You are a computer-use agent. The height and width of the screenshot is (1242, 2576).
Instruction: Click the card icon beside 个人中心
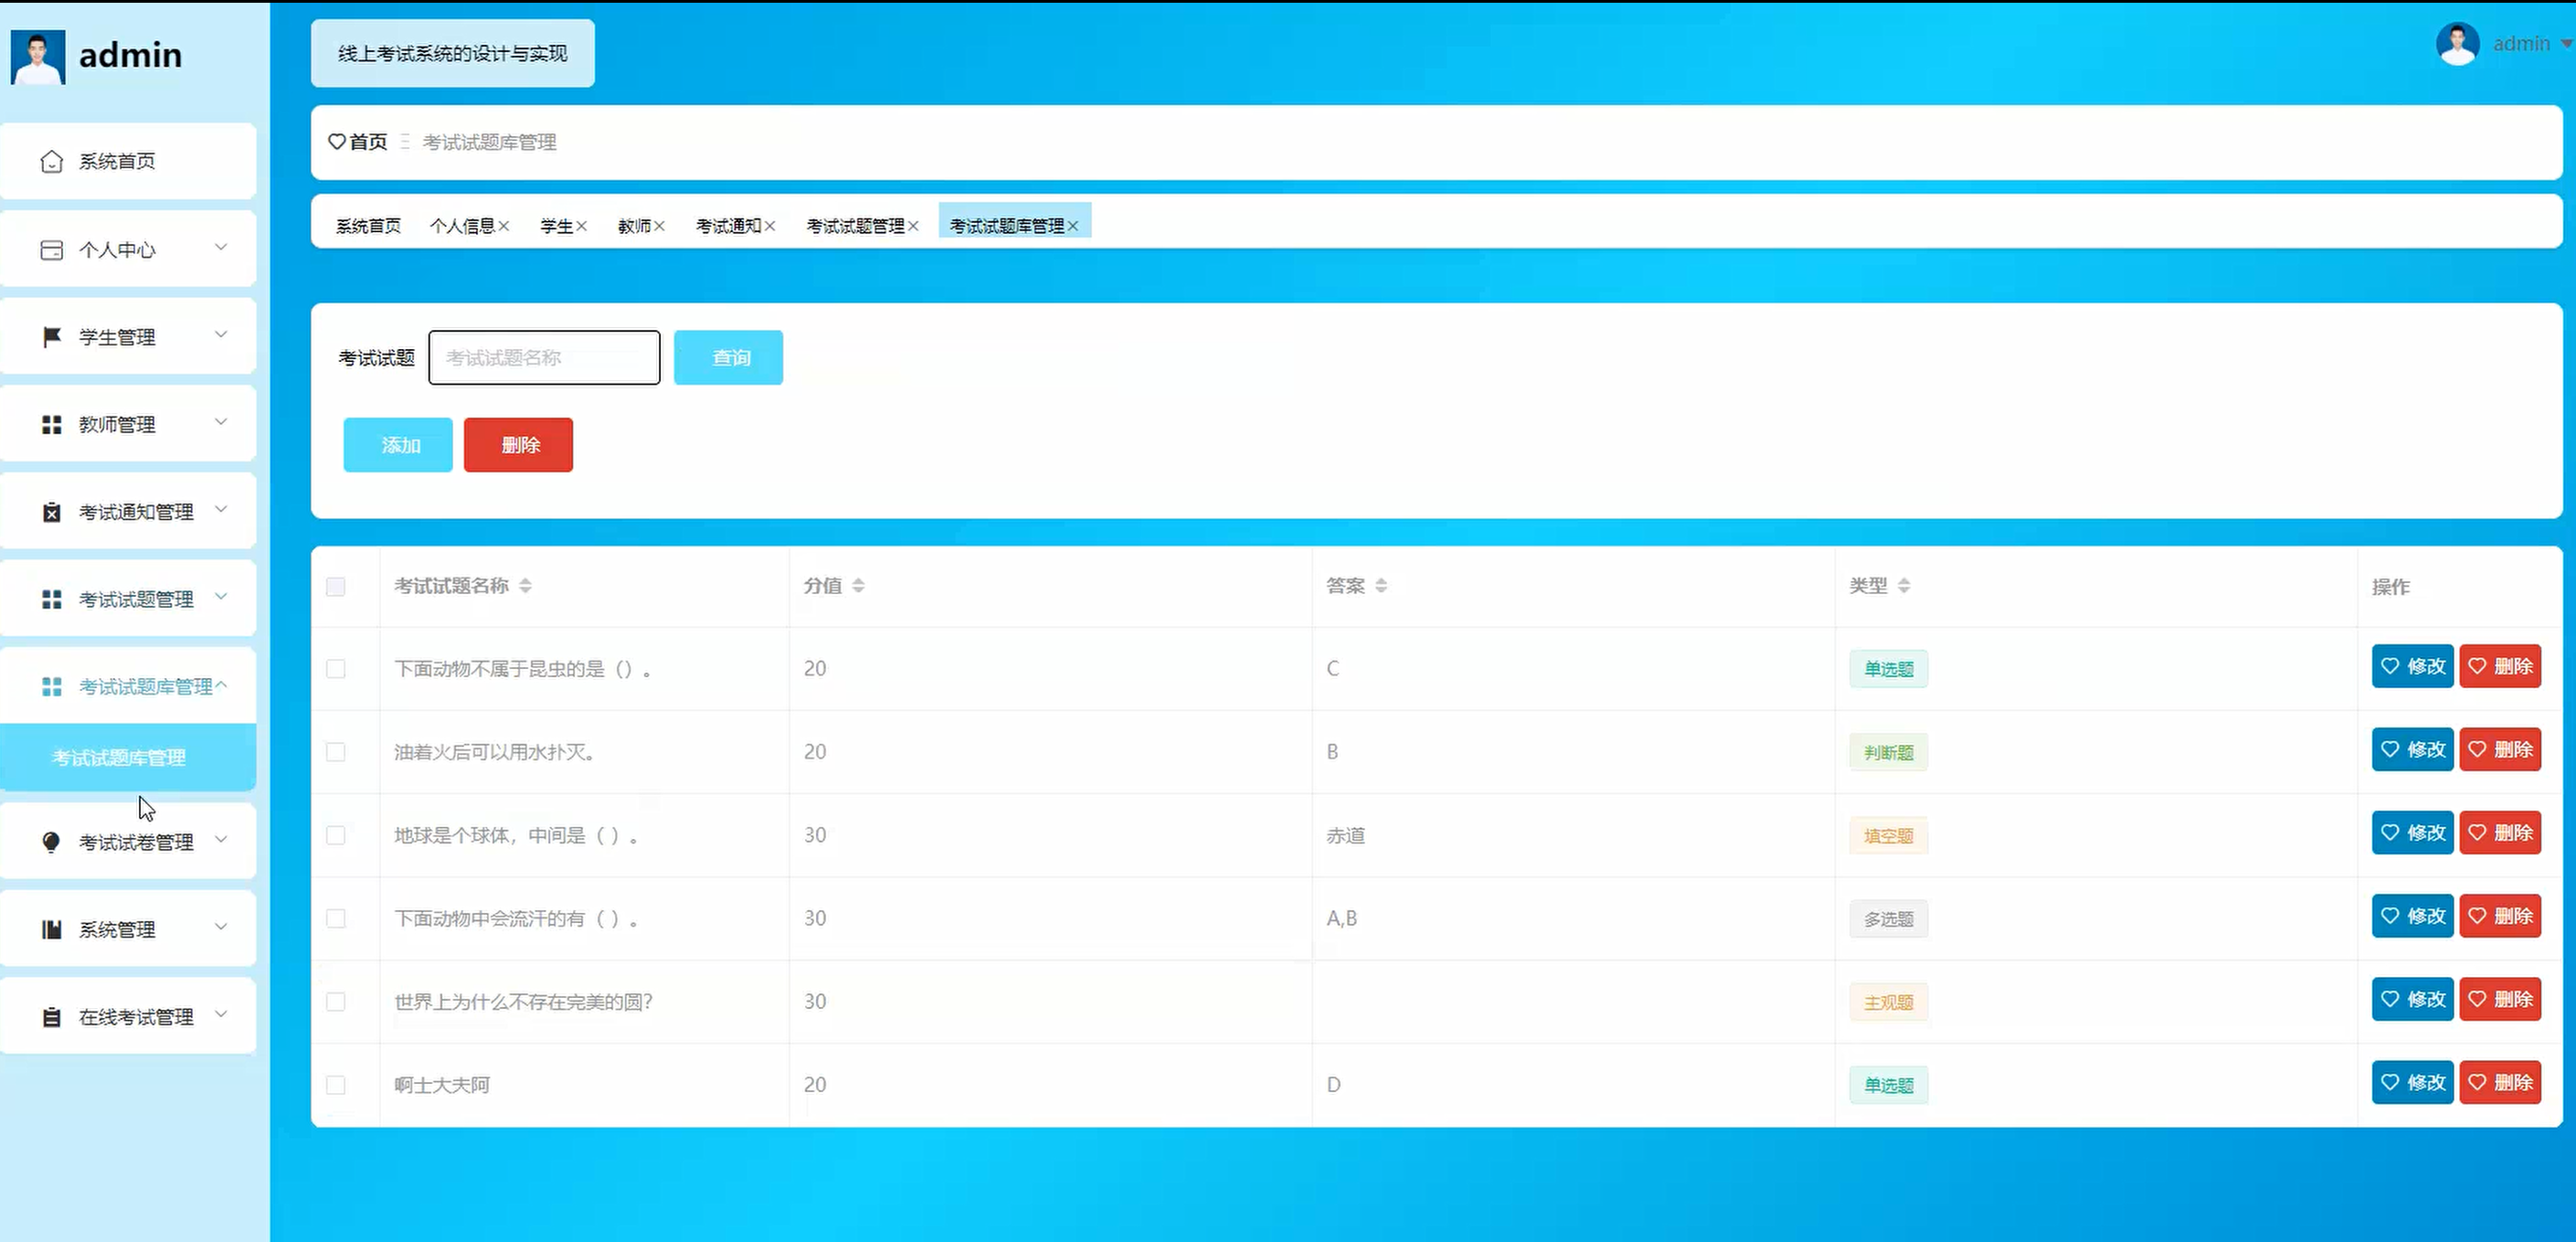[x=51, y=250]
